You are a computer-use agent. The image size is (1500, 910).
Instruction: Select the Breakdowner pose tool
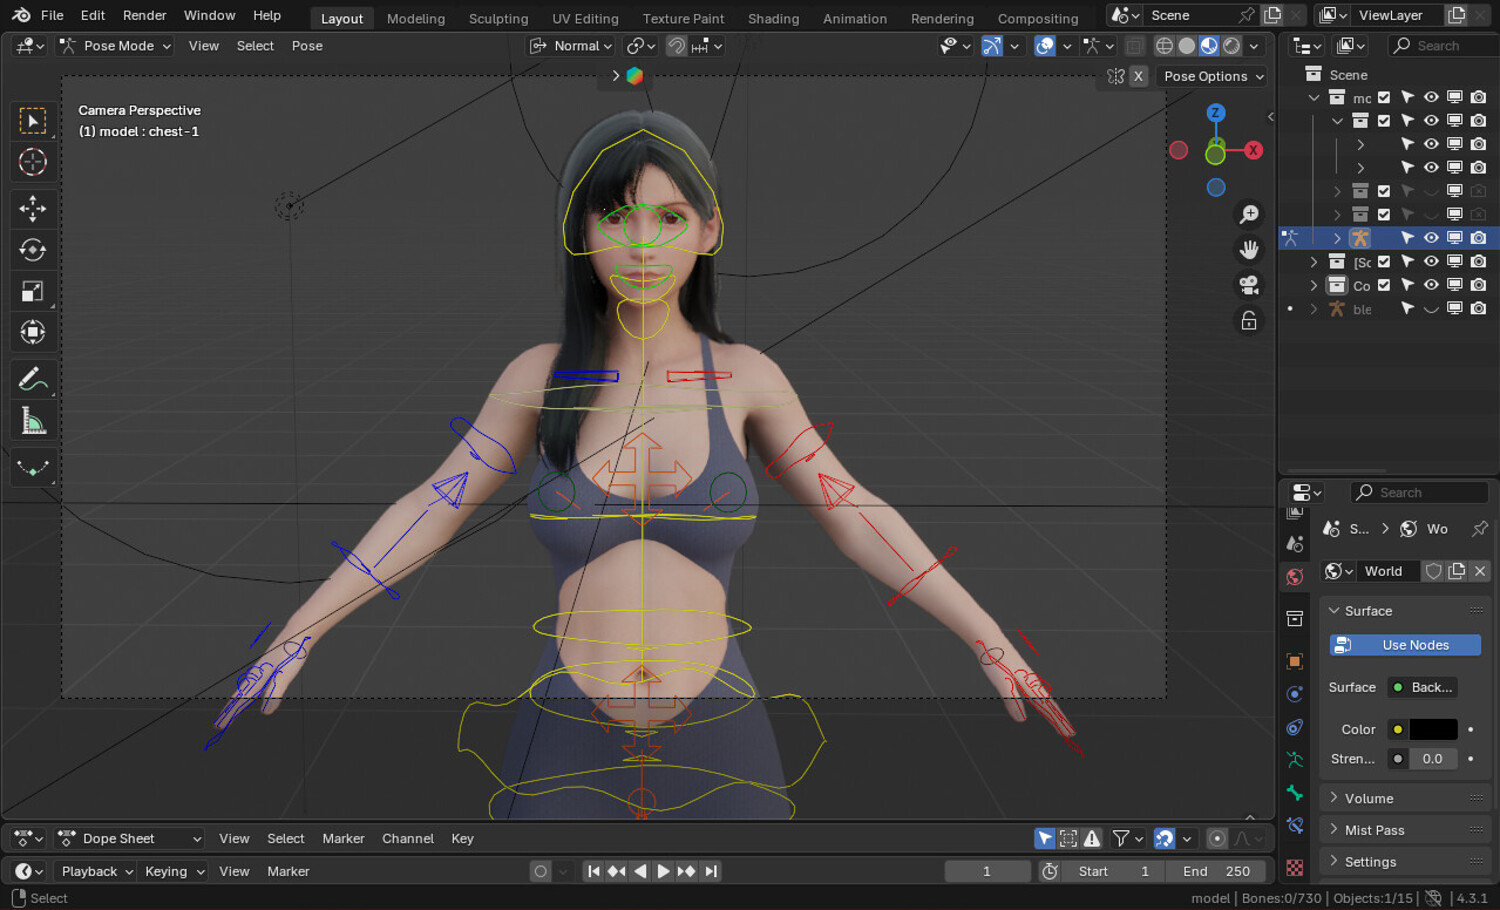[33, 467]
